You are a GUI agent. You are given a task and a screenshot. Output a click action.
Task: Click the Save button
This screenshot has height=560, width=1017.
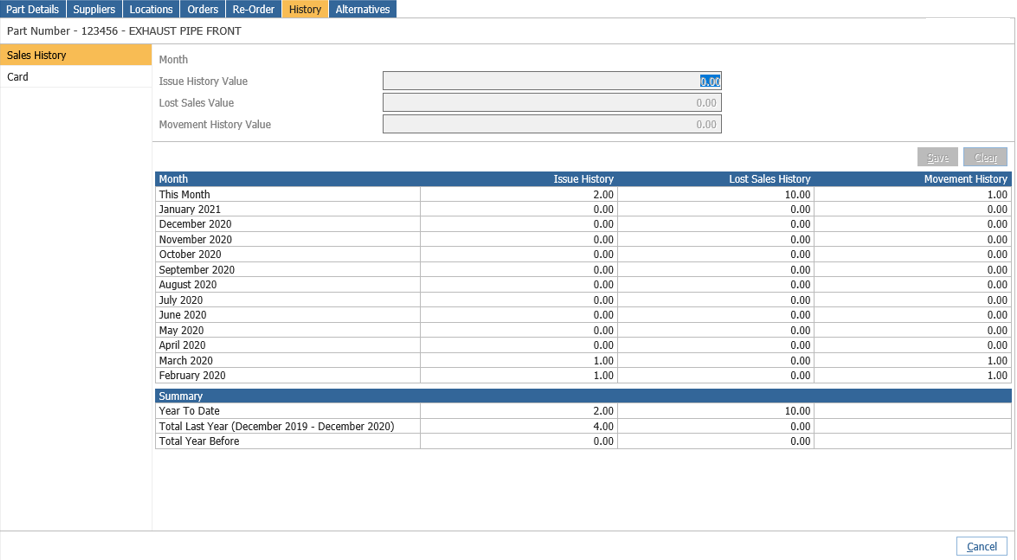point(937,157)
